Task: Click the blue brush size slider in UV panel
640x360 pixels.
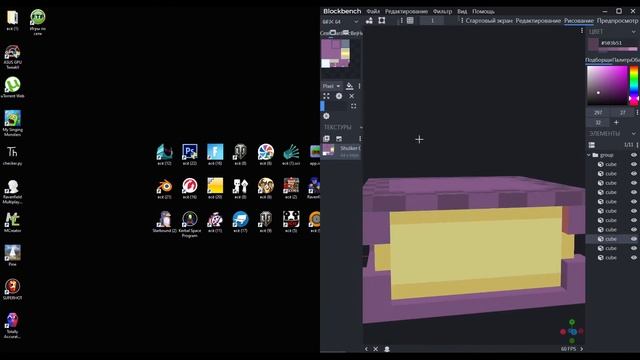Action: point(322,106)
